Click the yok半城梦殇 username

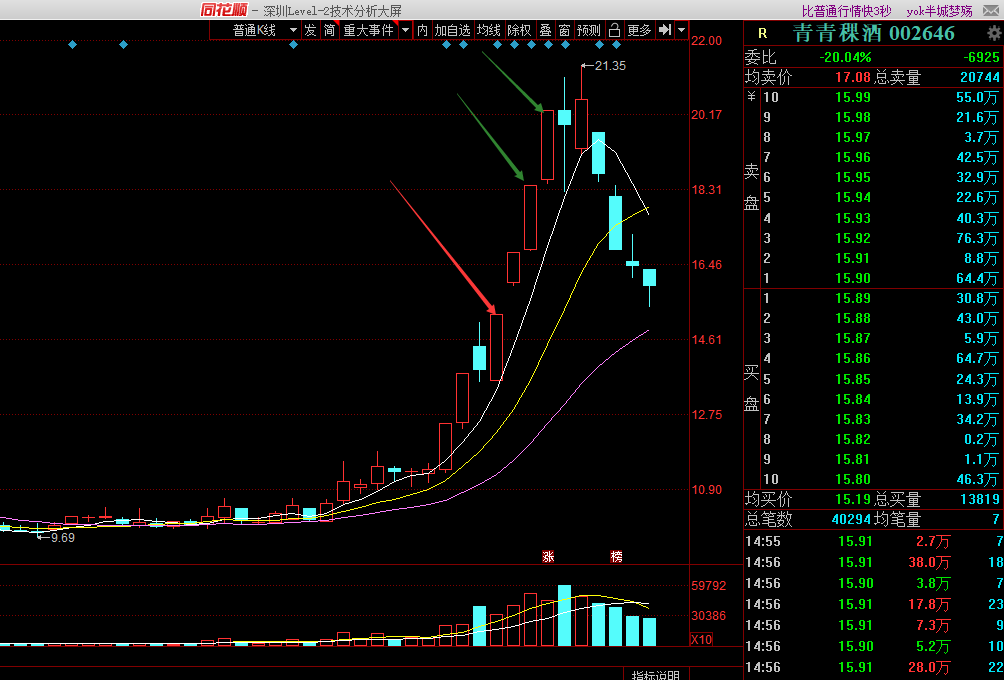939,11
